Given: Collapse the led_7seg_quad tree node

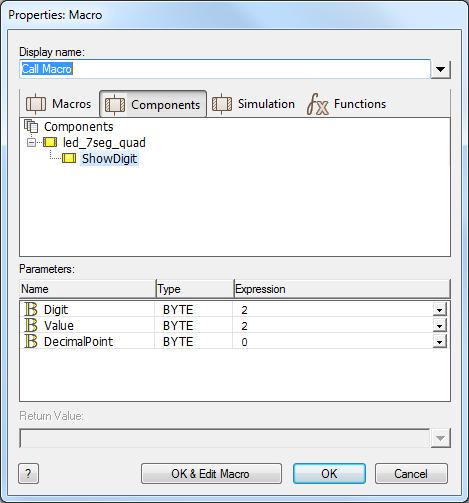Looking at the screenshot, I should (31, 143).
